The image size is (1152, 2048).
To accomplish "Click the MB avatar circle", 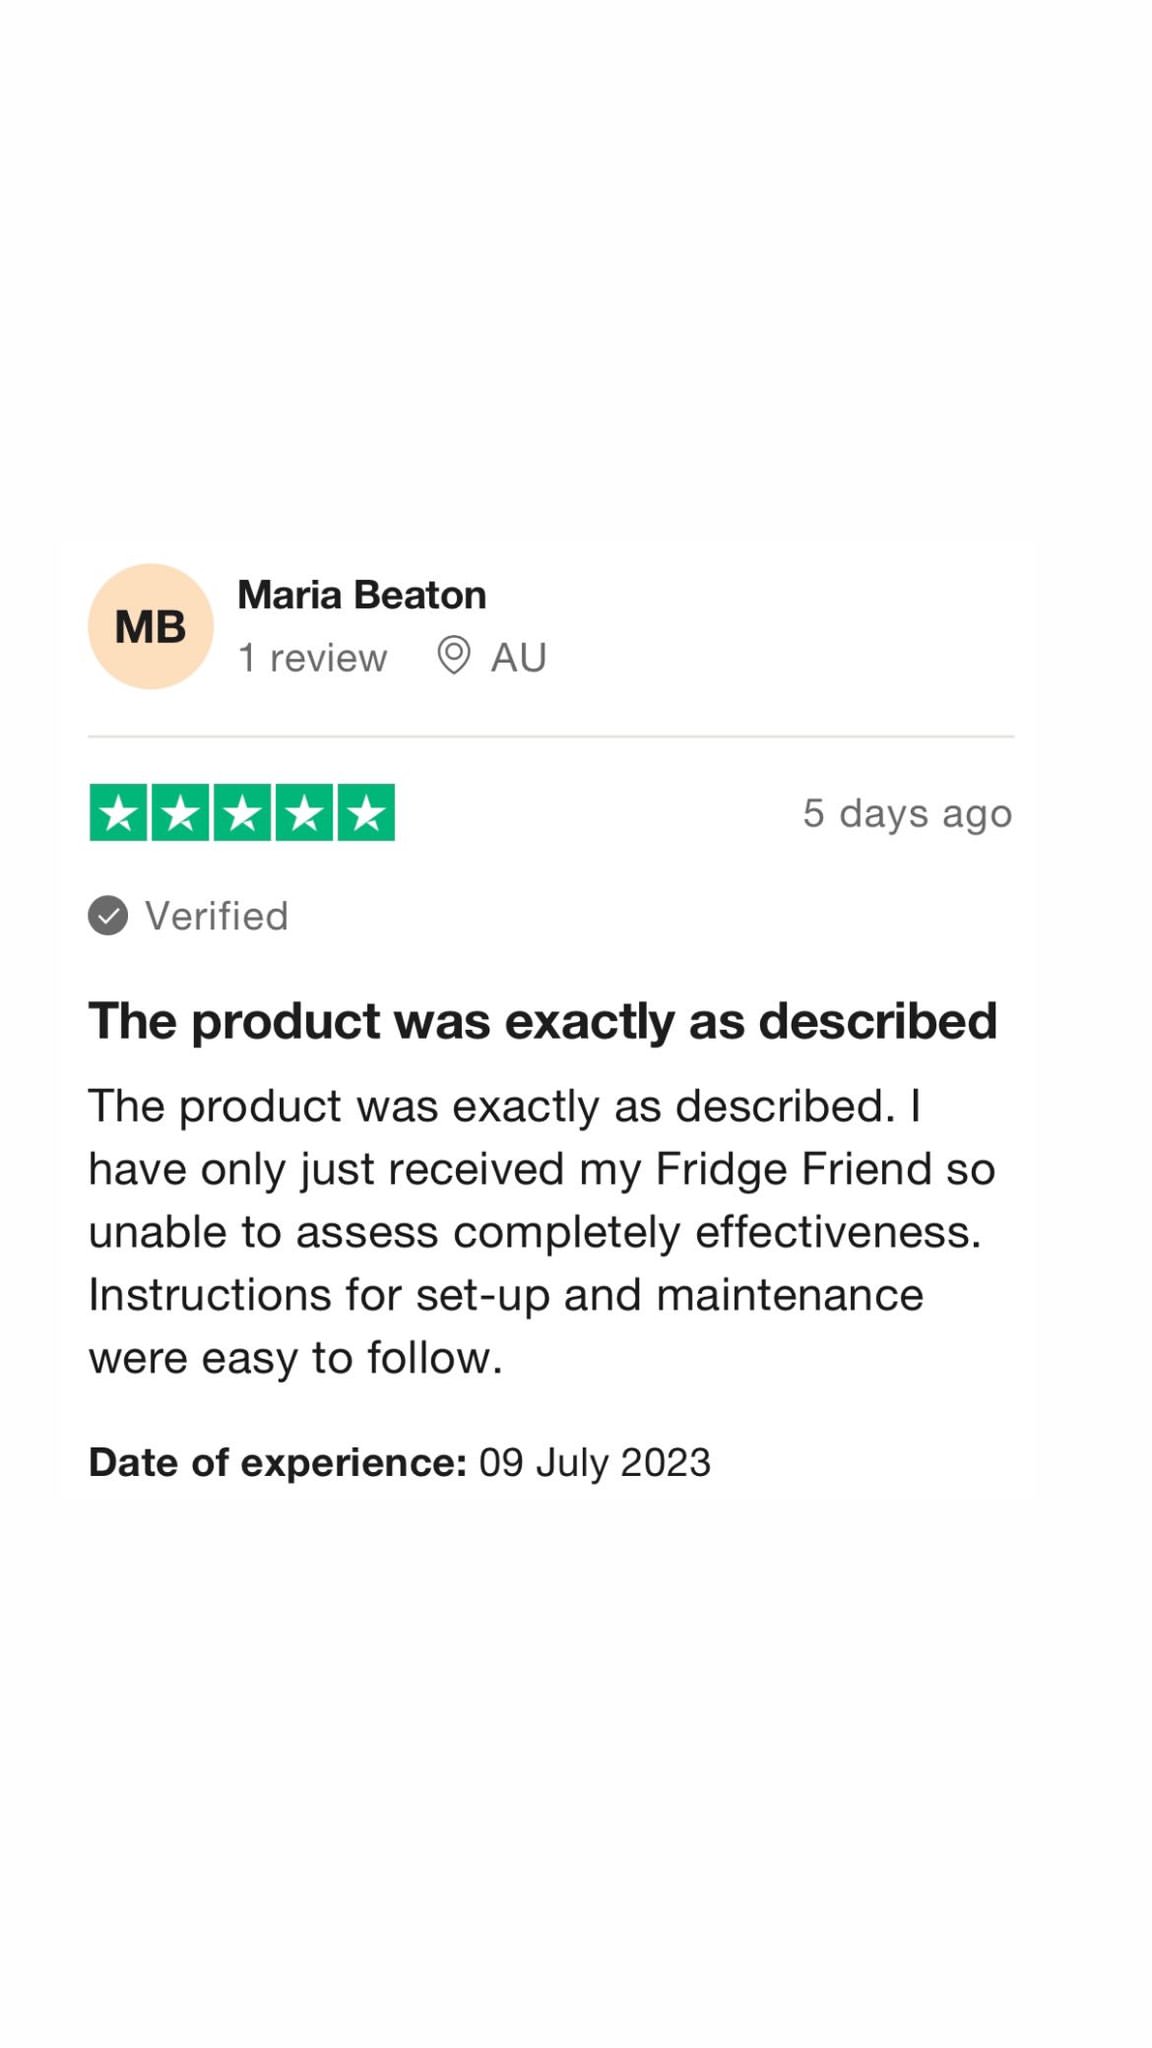I will point(150,626).
